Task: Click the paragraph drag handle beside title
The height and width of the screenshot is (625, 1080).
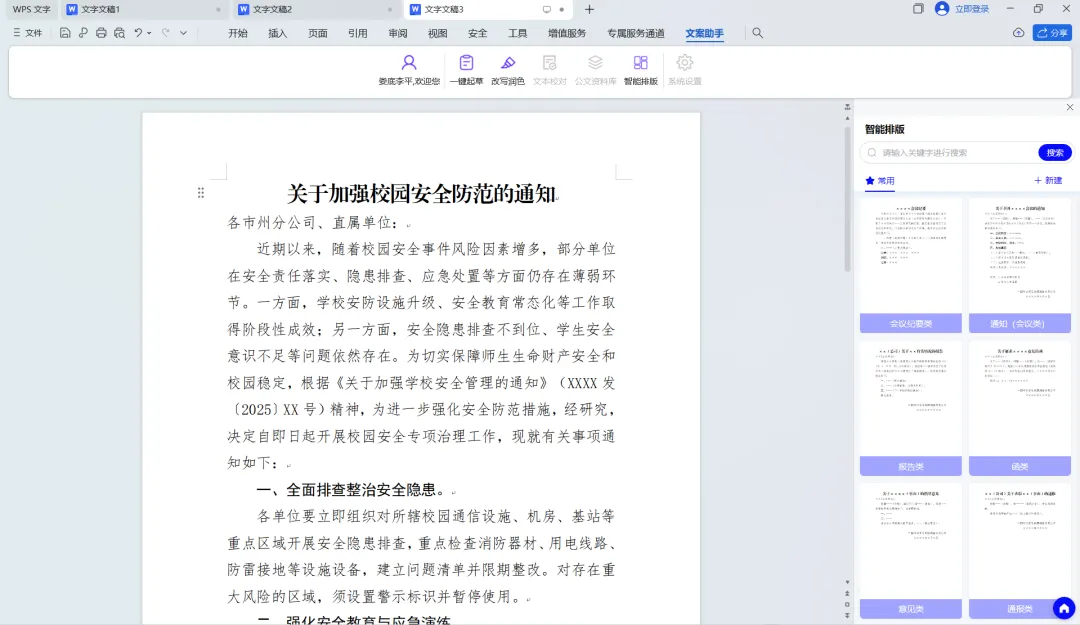Action: pyautogui.click(x=200, y=193)
